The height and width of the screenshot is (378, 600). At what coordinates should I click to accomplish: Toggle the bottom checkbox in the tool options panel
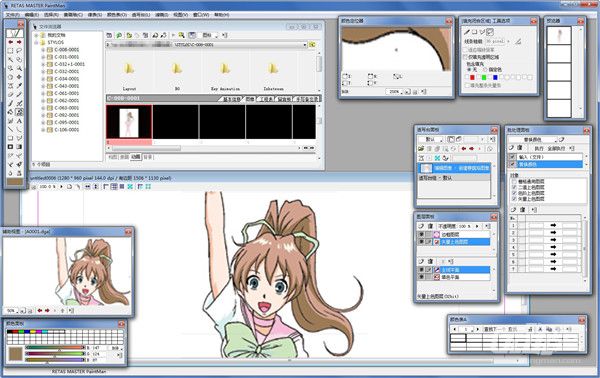(x=467, y=85)
